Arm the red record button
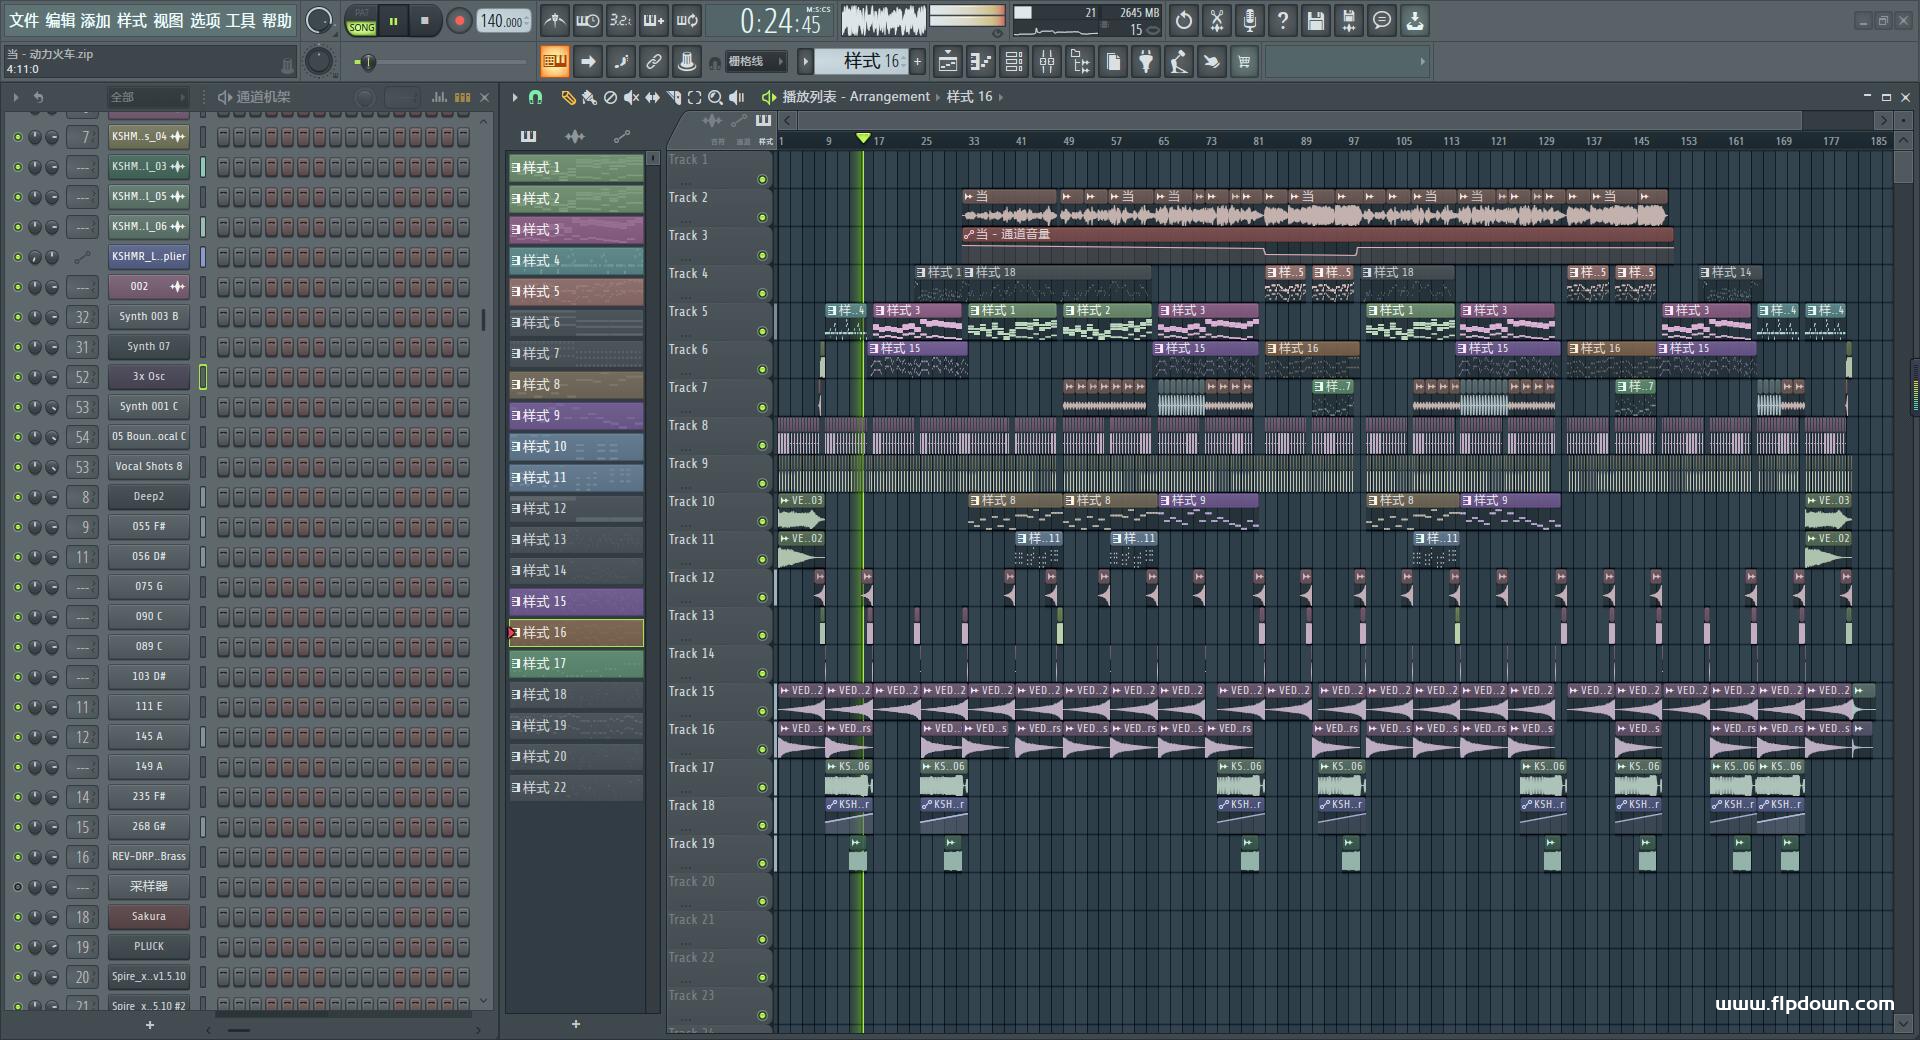Viewport: 1920px width, 1040px height. tap(459, 21)
